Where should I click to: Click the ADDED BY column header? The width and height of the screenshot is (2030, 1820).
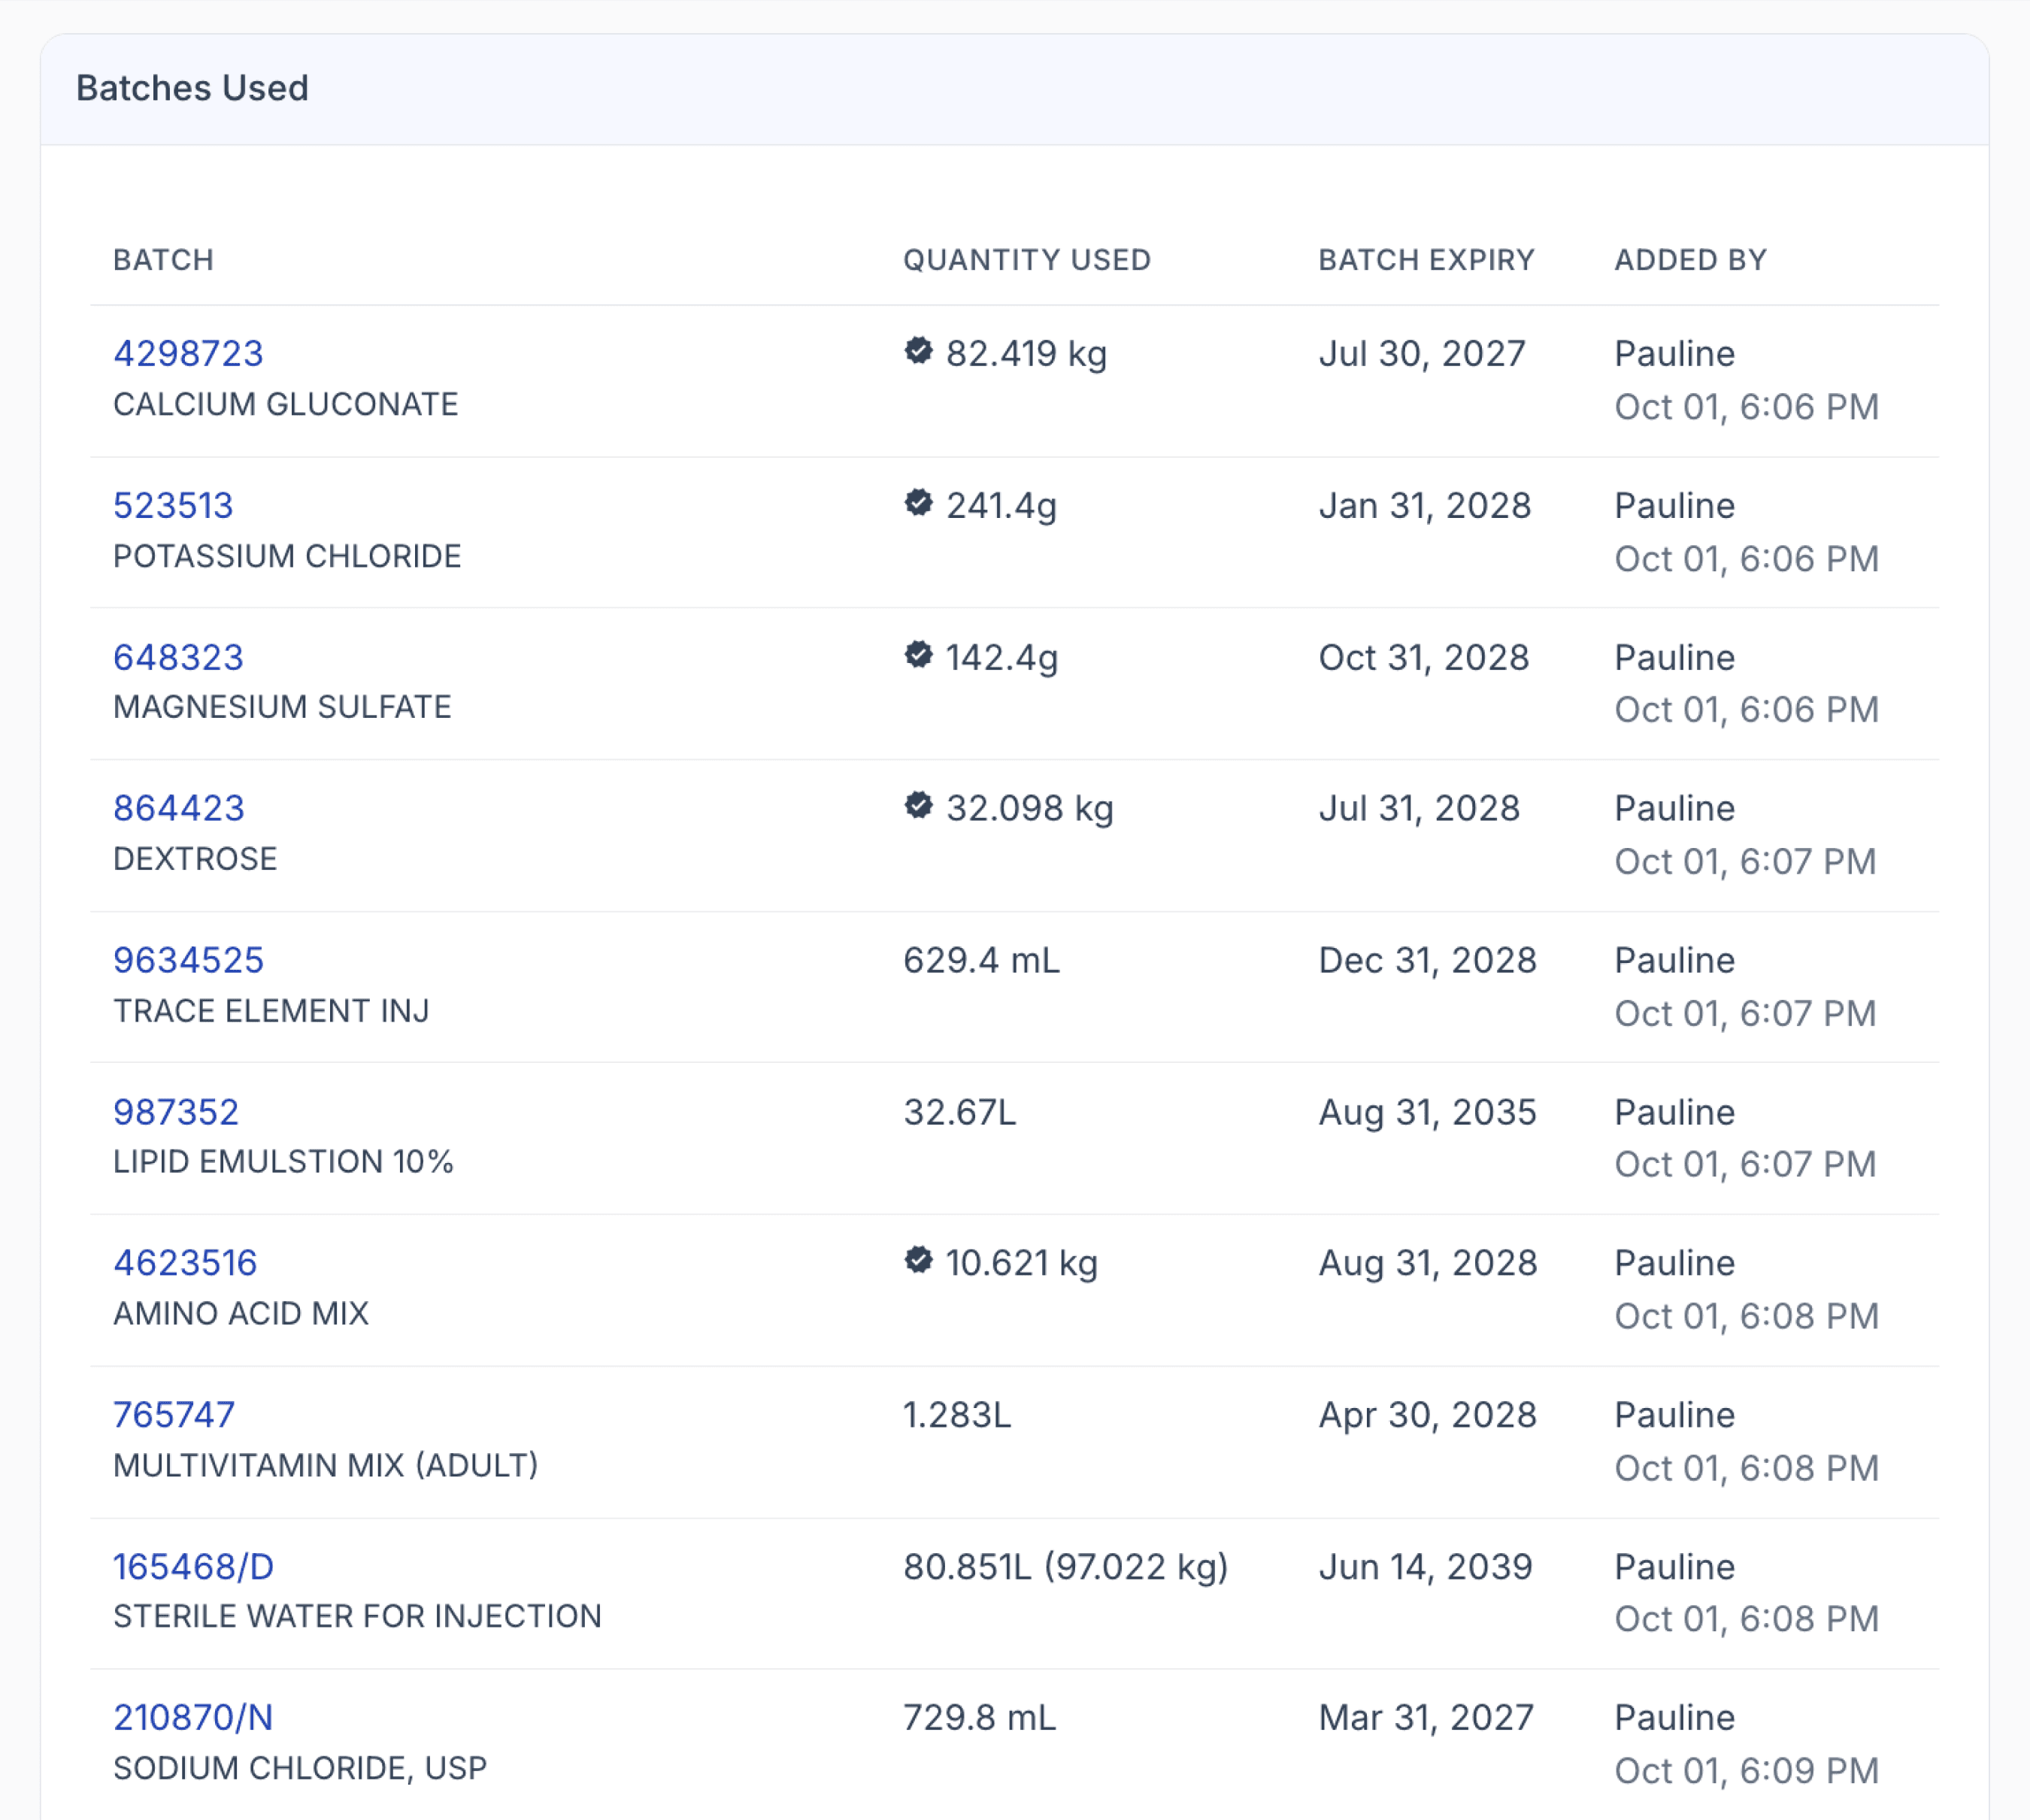1690,260
